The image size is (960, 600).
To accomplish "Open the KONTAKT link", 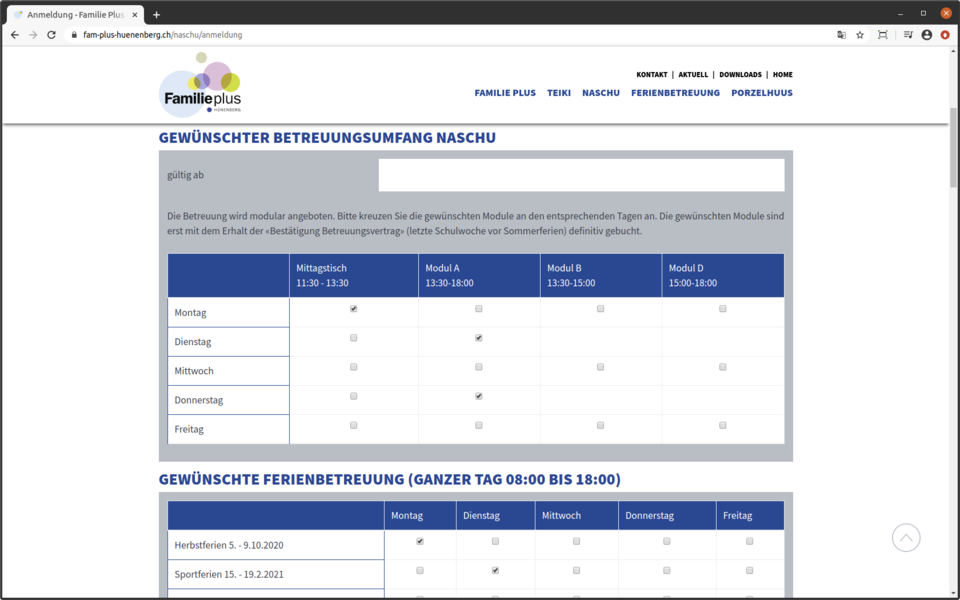I will pyautogui.click(x=651, y=75).
